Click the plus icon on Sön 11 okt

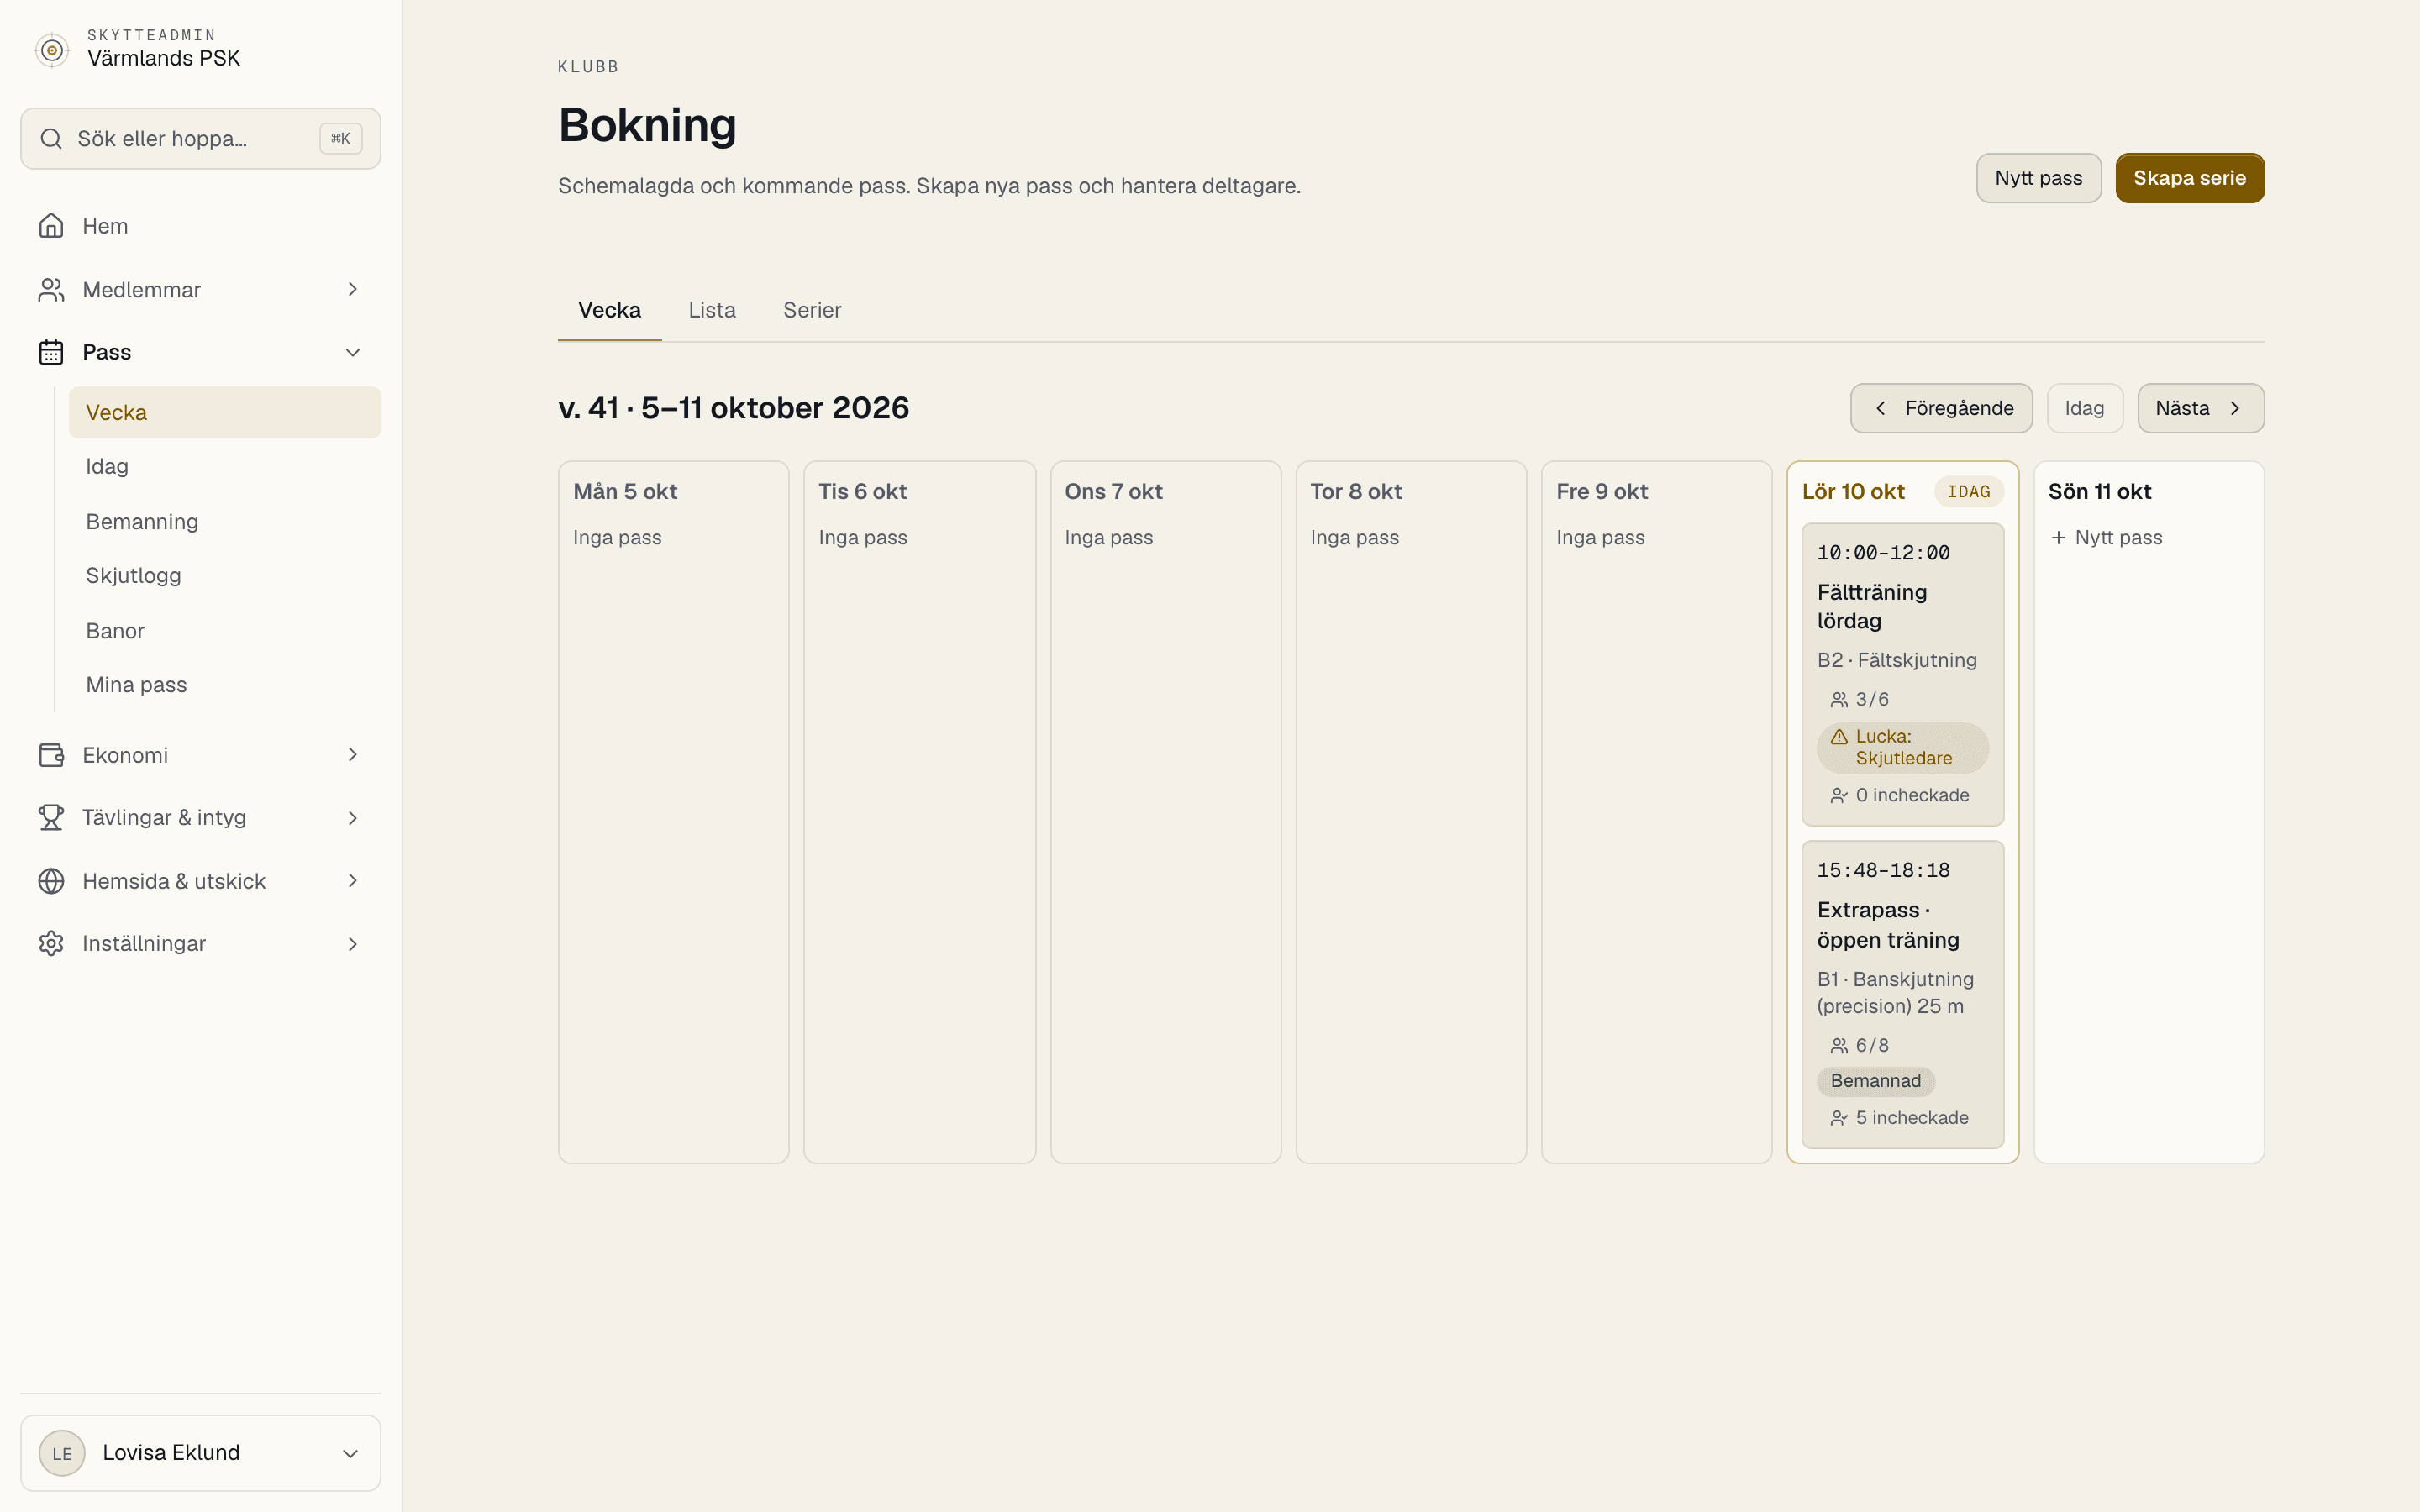tap(2058, 538)
